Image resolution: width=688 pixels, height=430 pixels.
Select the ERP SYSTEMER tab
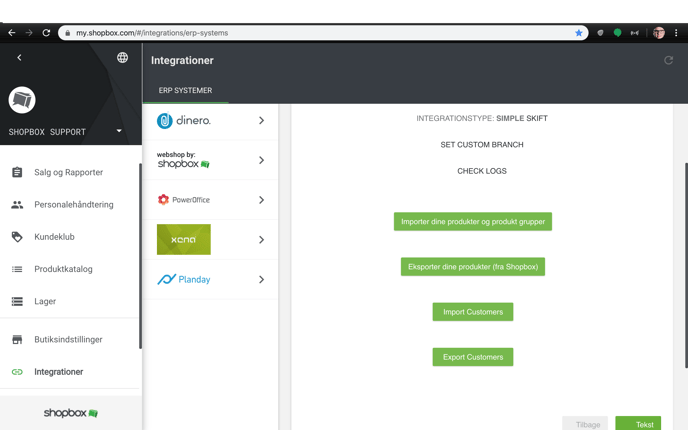185,90
